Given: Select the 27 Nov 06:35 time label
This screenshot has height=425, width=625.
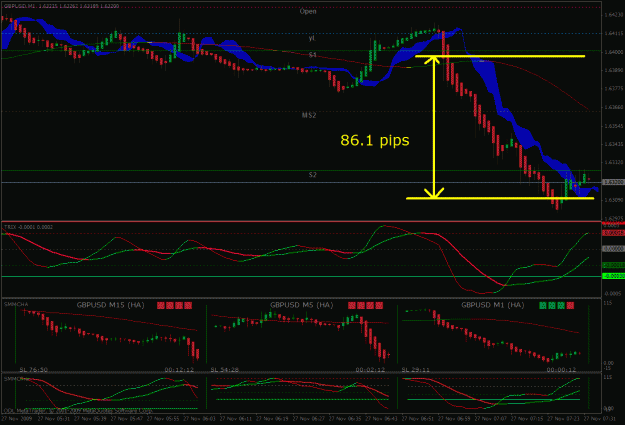Looking at the screenshot, I should [x=345, y=419].
